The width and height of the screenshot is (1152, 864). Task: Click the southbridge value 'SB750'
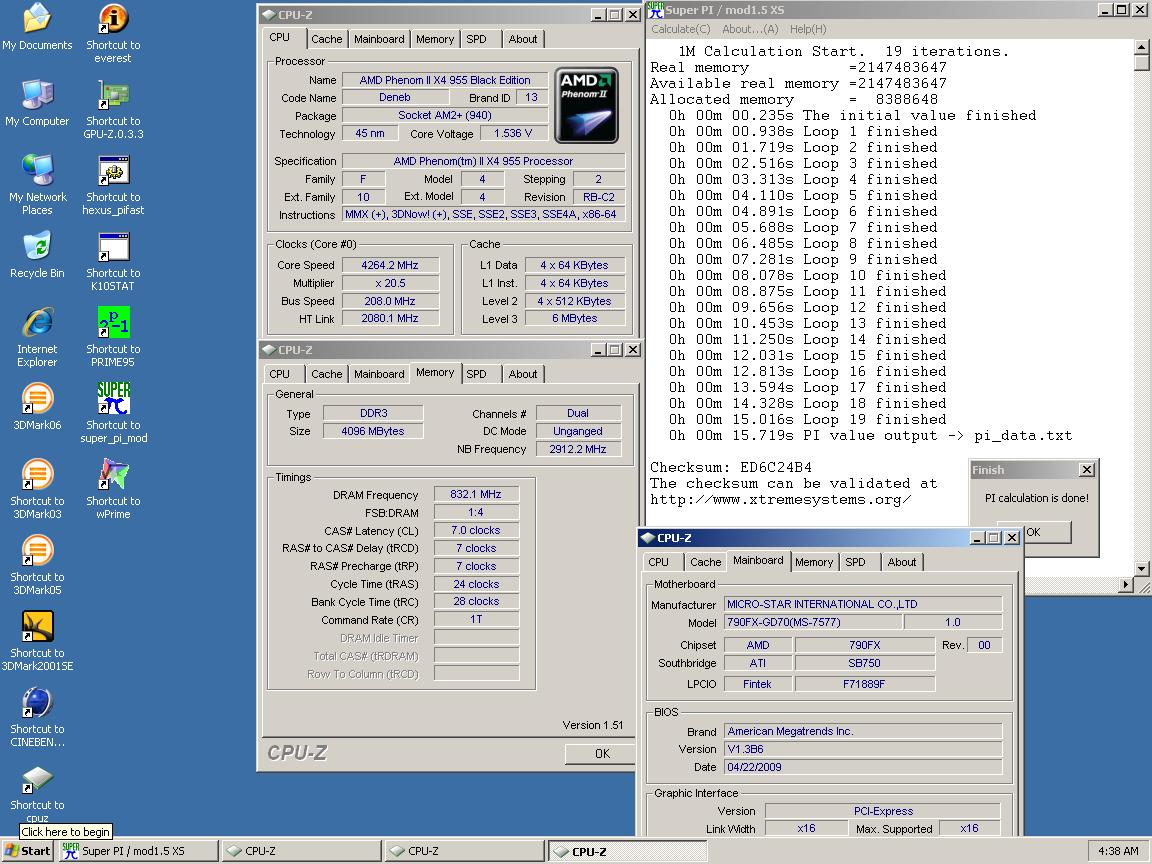864,663
